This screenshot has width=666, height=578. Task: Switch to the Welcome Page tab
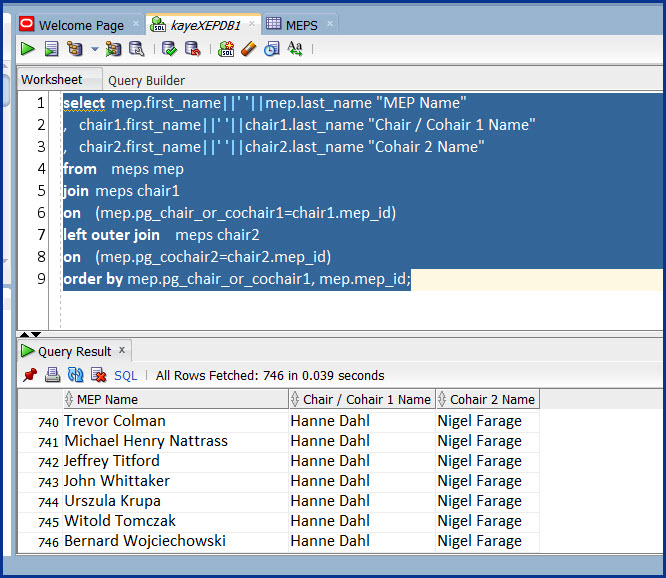(81, 25)
